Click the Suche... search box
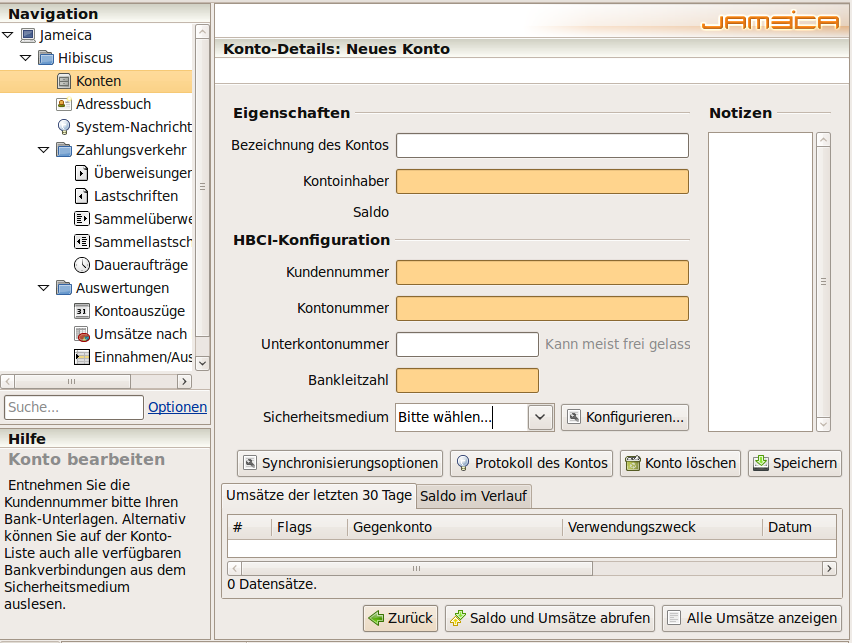Viewport: 852px width, 643px height. (74, 407)
